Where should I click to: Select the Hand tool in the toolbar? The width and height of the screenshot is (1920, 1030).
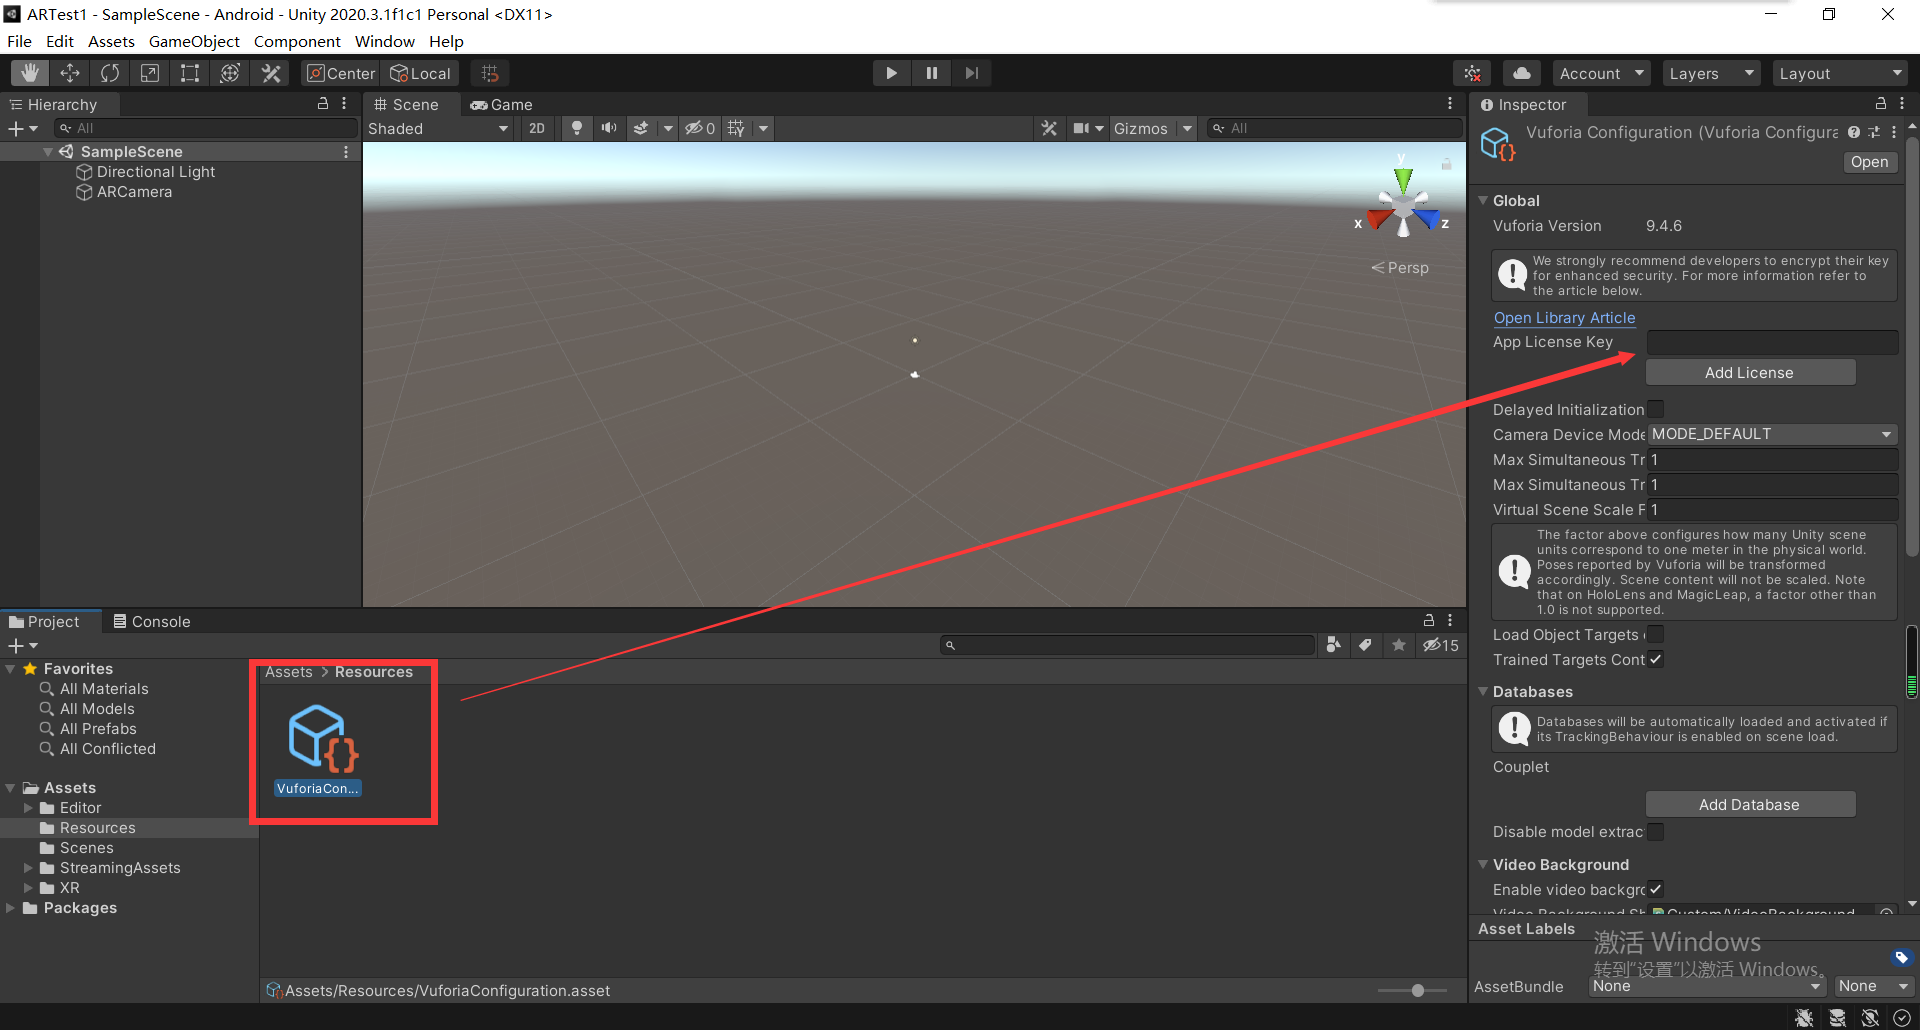coord(29,72)
